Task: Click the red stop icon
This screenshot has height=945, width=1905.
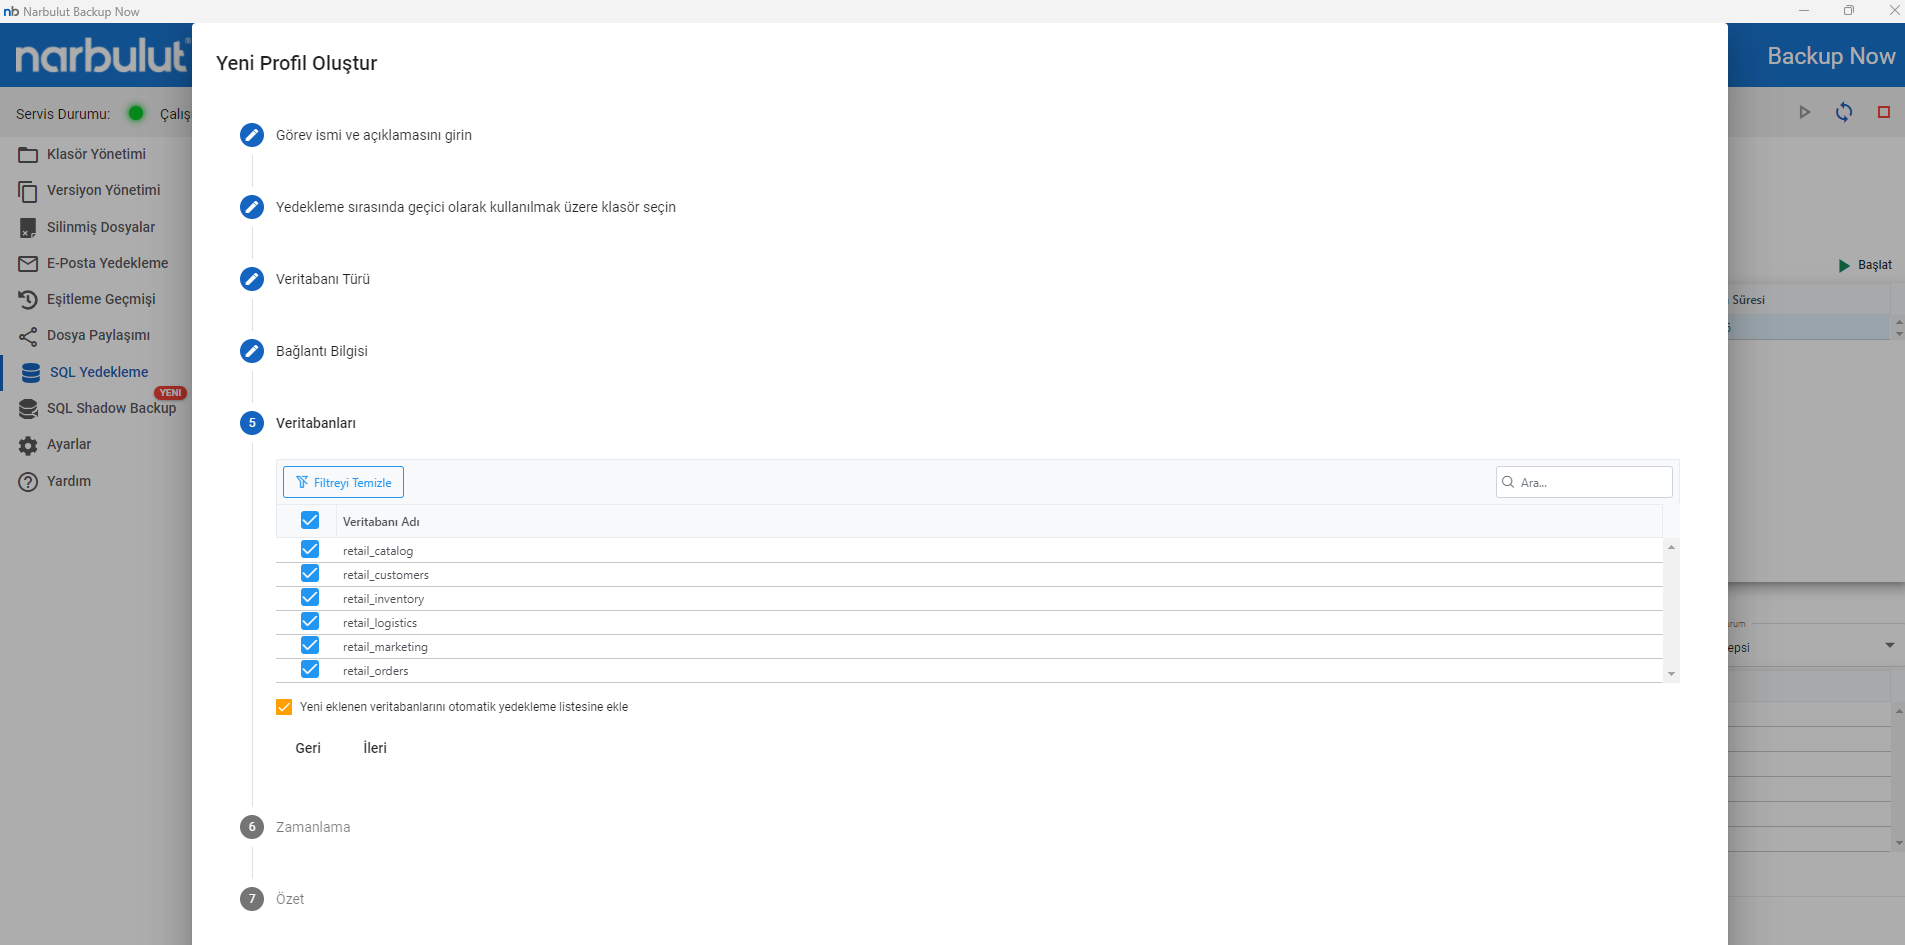Action: [x=1883, y=112]
